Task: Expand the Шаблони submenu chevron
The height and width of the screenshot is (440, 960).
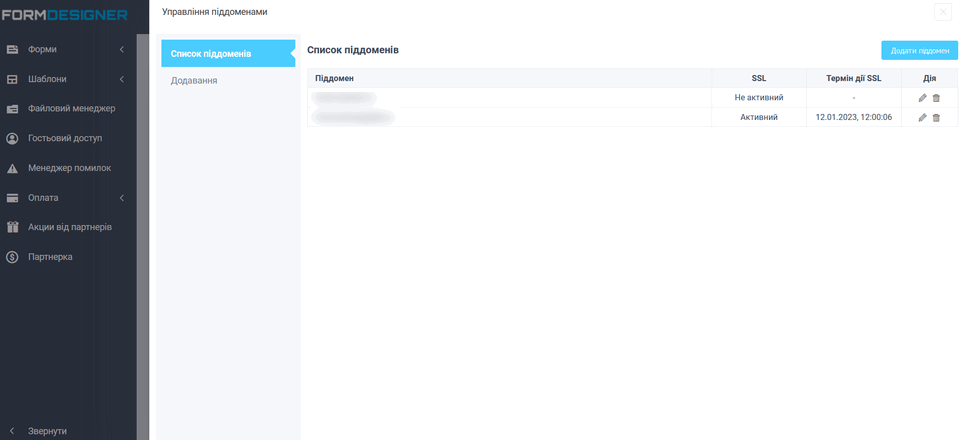Action: point(121,79)
